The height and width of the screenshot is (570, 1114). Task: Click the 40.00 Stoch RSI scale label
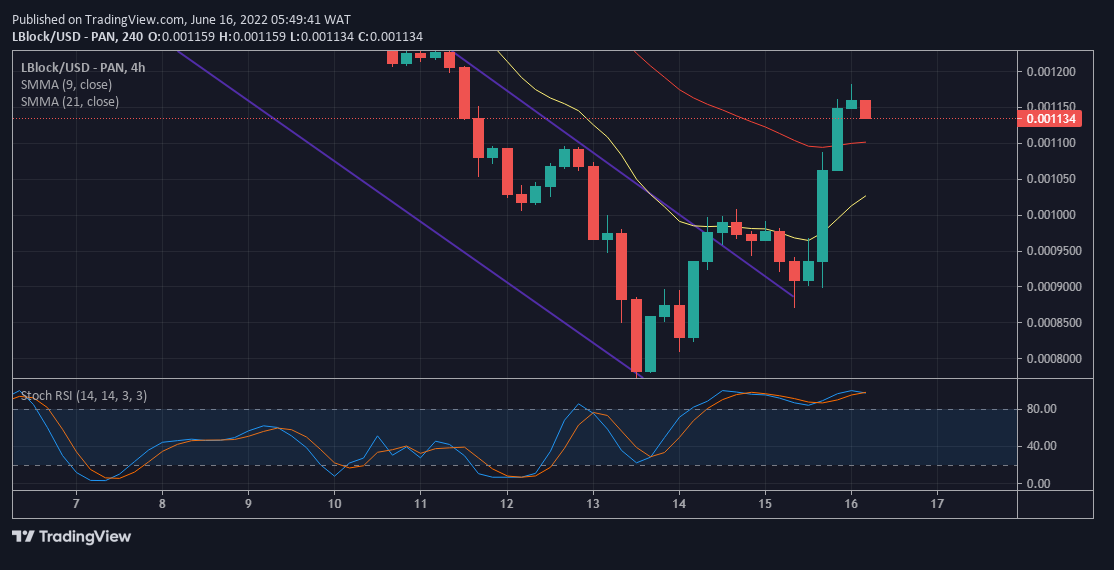1041,446
